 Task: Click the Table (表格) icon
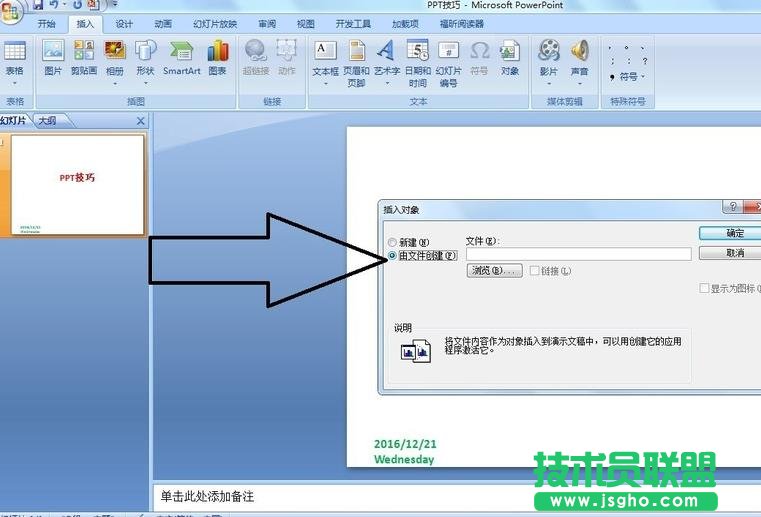click(15, 51)
